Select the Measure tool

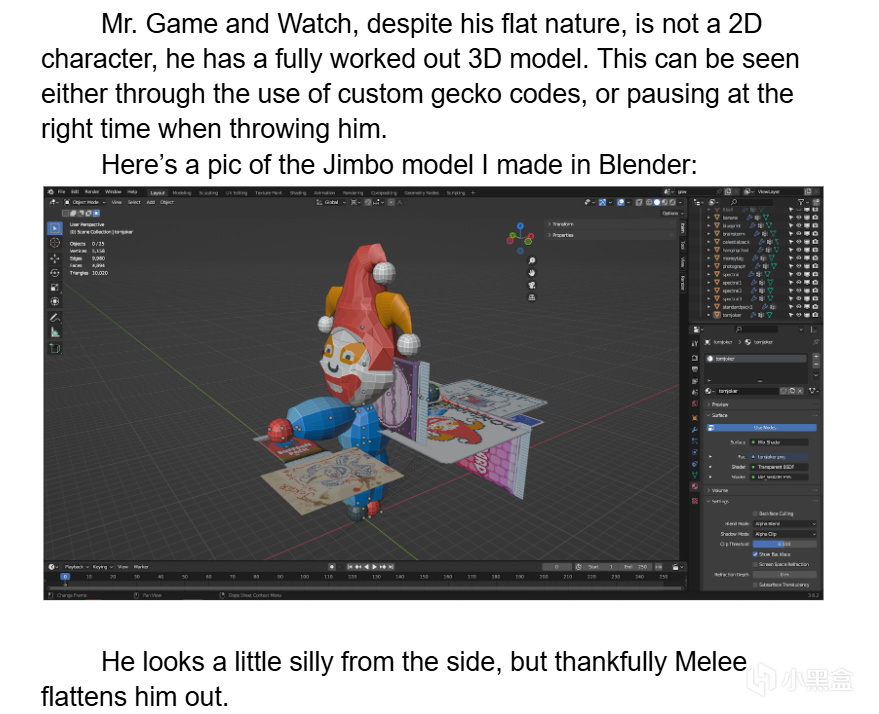[x=54, y=331]
